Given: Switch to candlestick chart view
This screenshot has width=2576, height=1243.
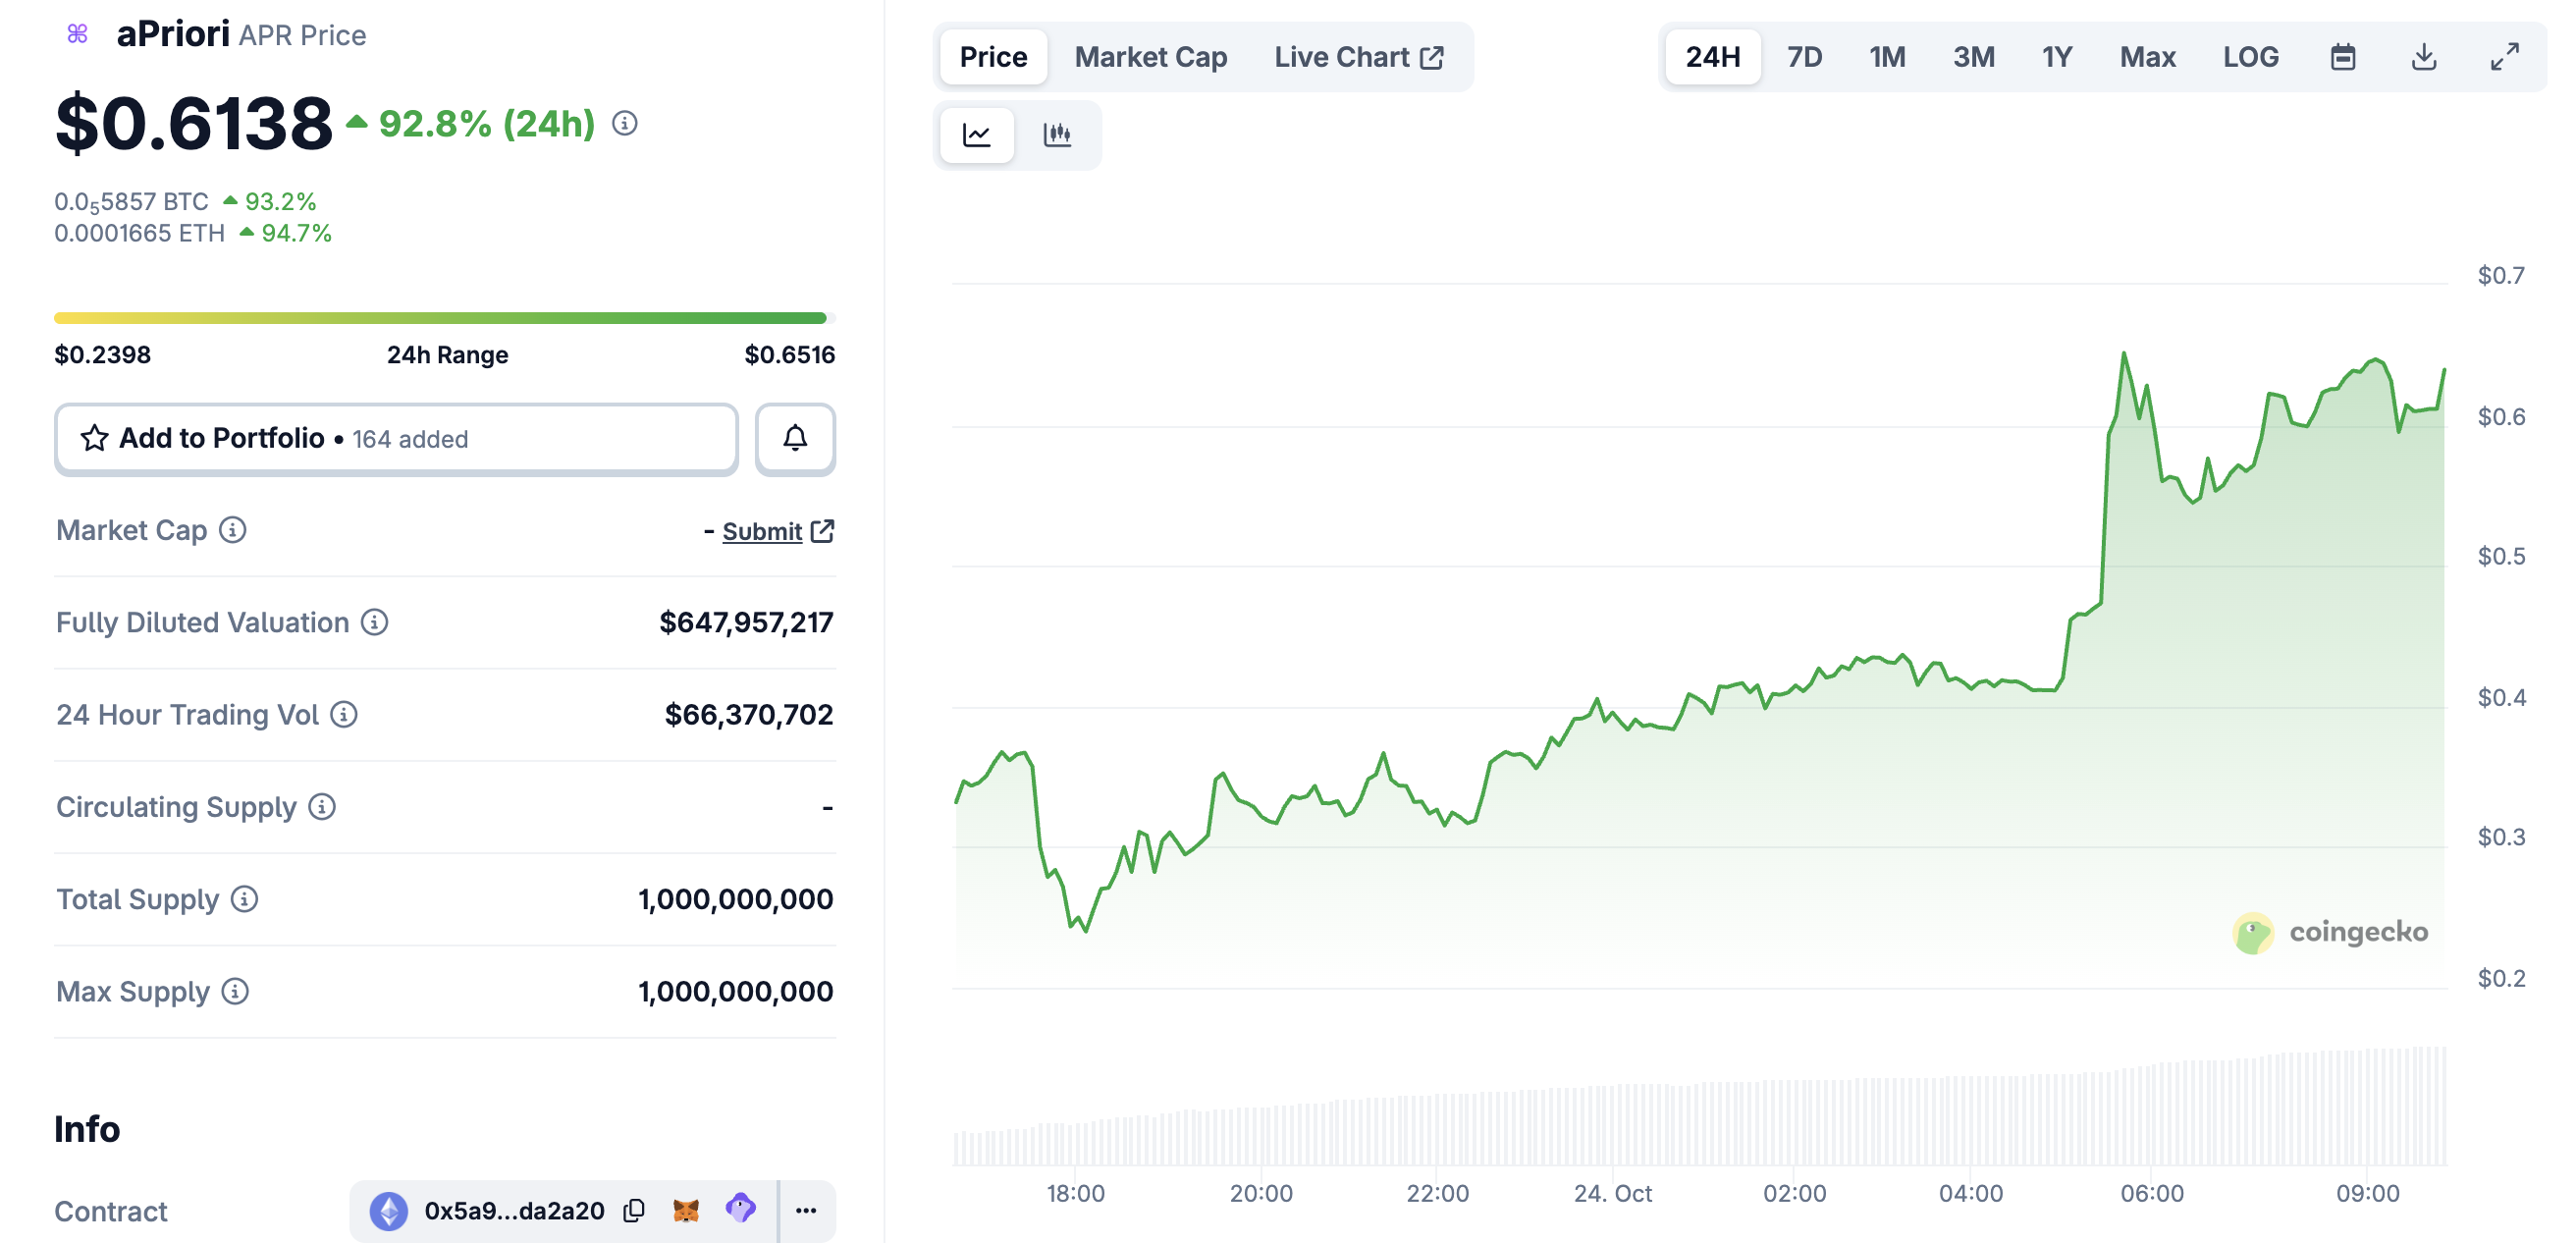Looking at the screenshot, I should (x=1057, y=134).
